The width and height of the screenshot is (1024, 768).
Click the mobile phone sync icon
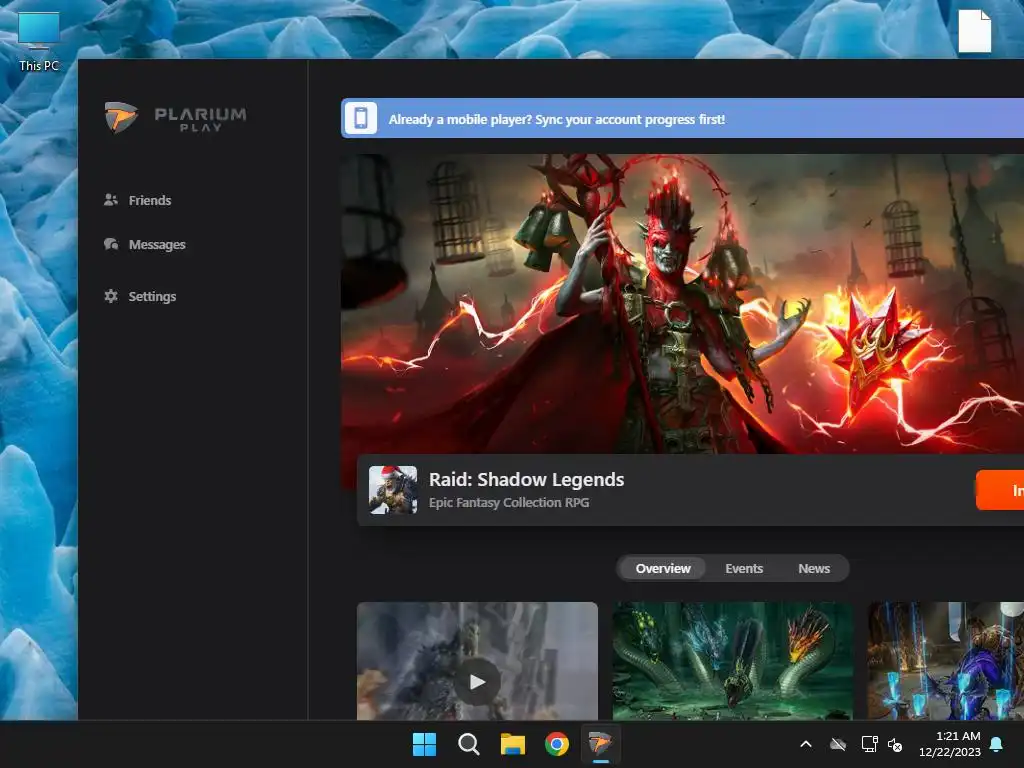360,118
